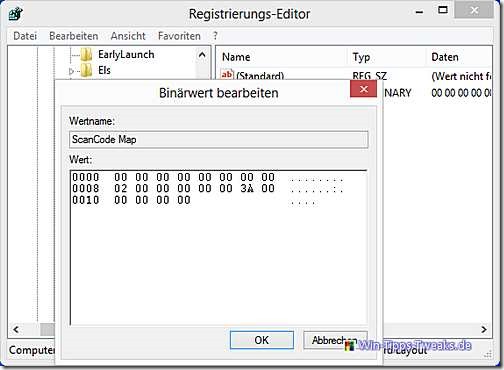Open the ? help menu

(x=215, y=36)
